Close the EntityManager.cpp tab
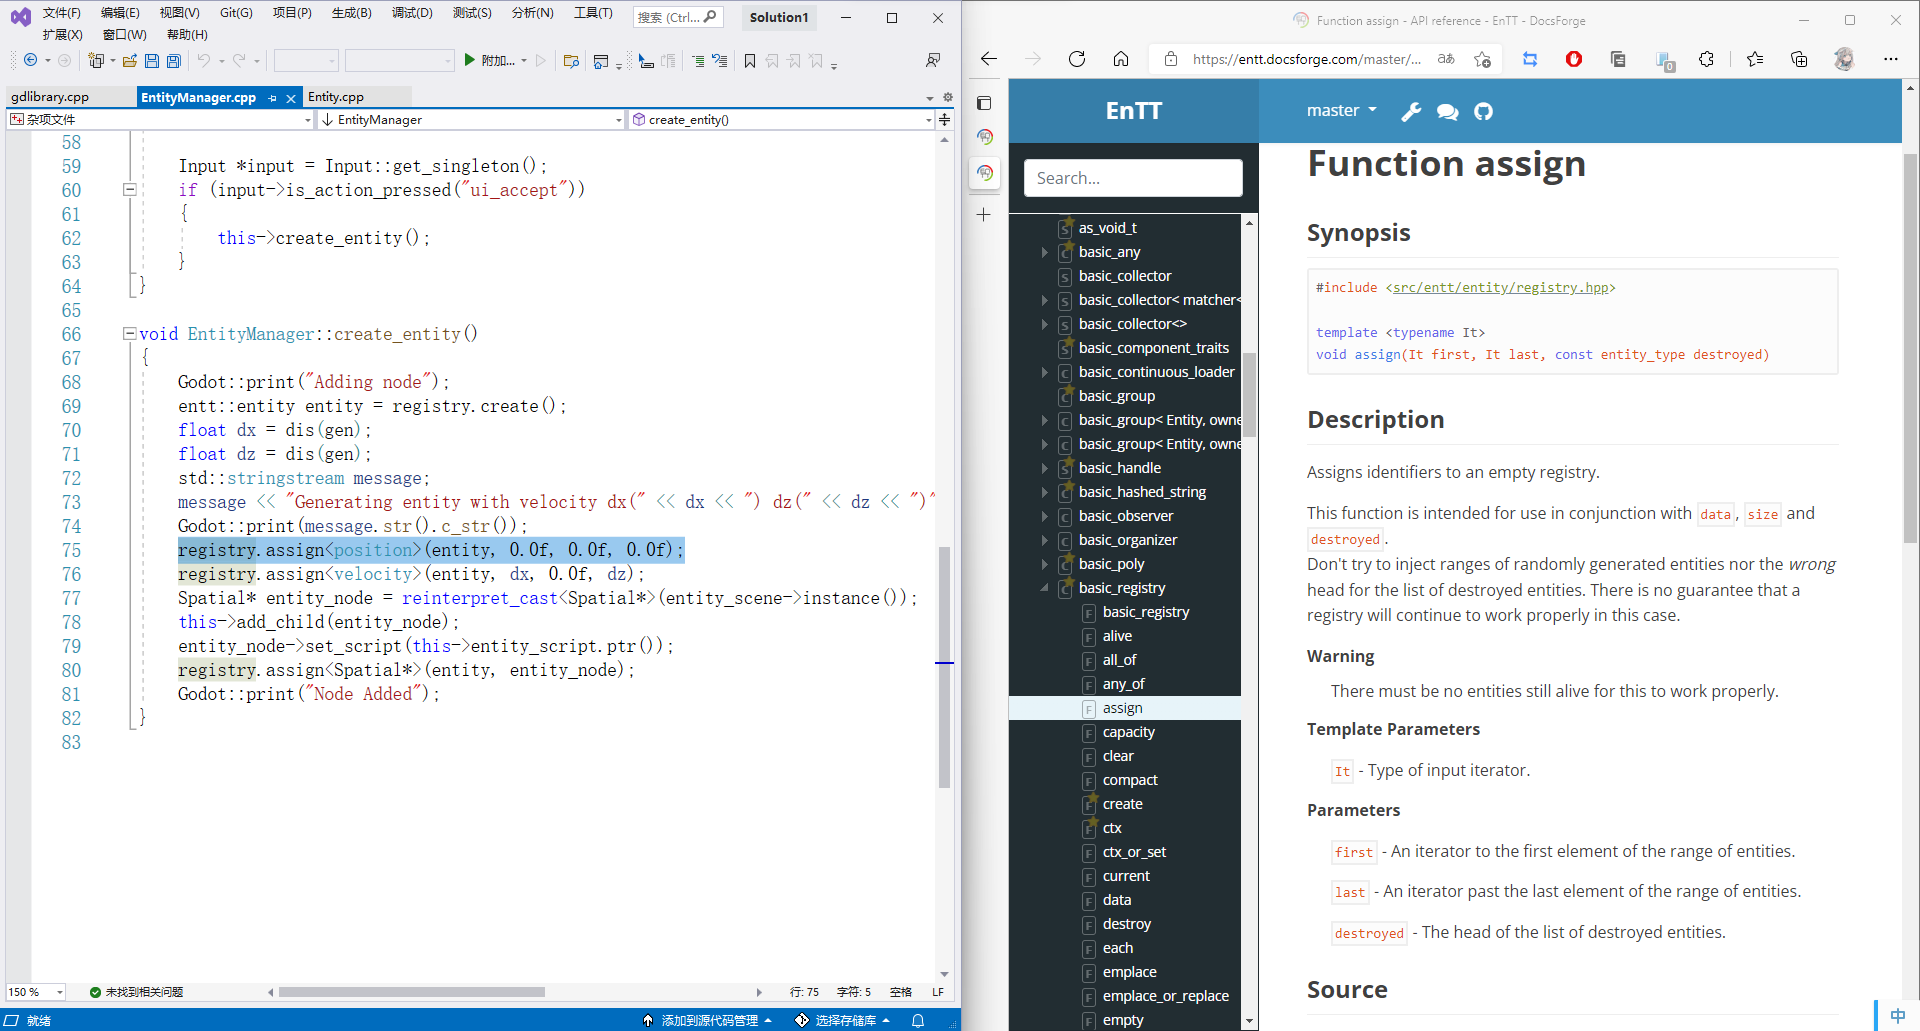The width and height of the screenshot is (1920, 1031). tap(291, 98)
